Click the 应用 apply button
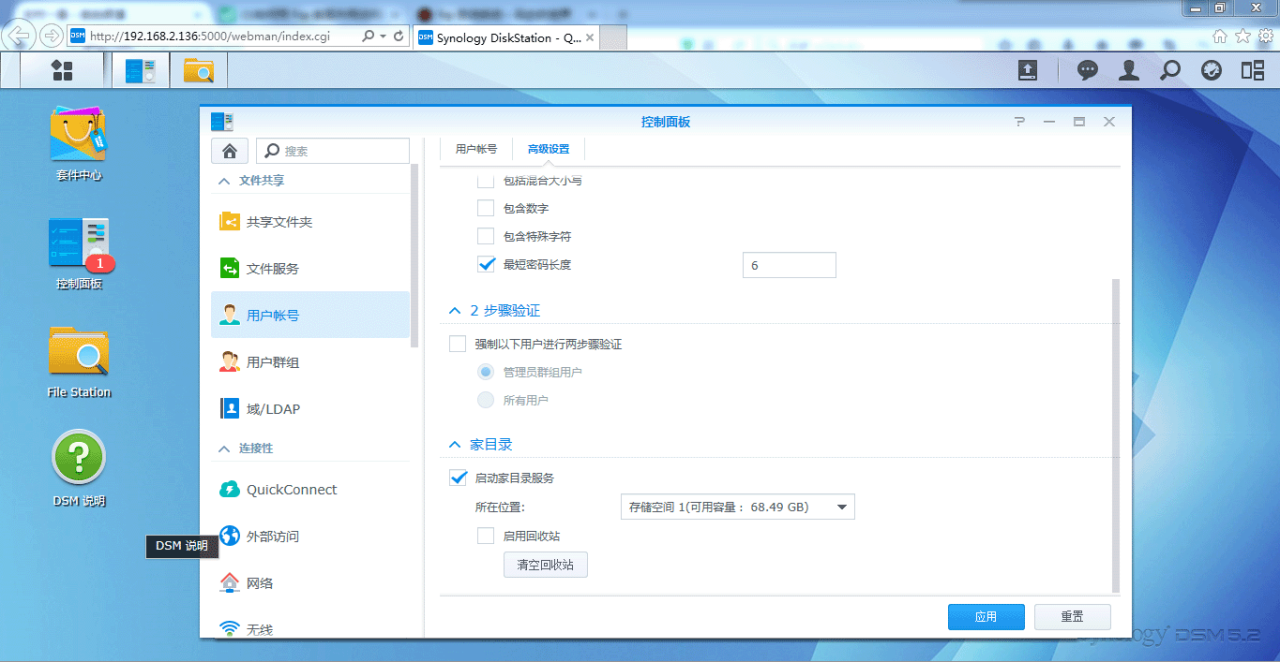This screenshot has height=662, width=1280. point(985,617)
